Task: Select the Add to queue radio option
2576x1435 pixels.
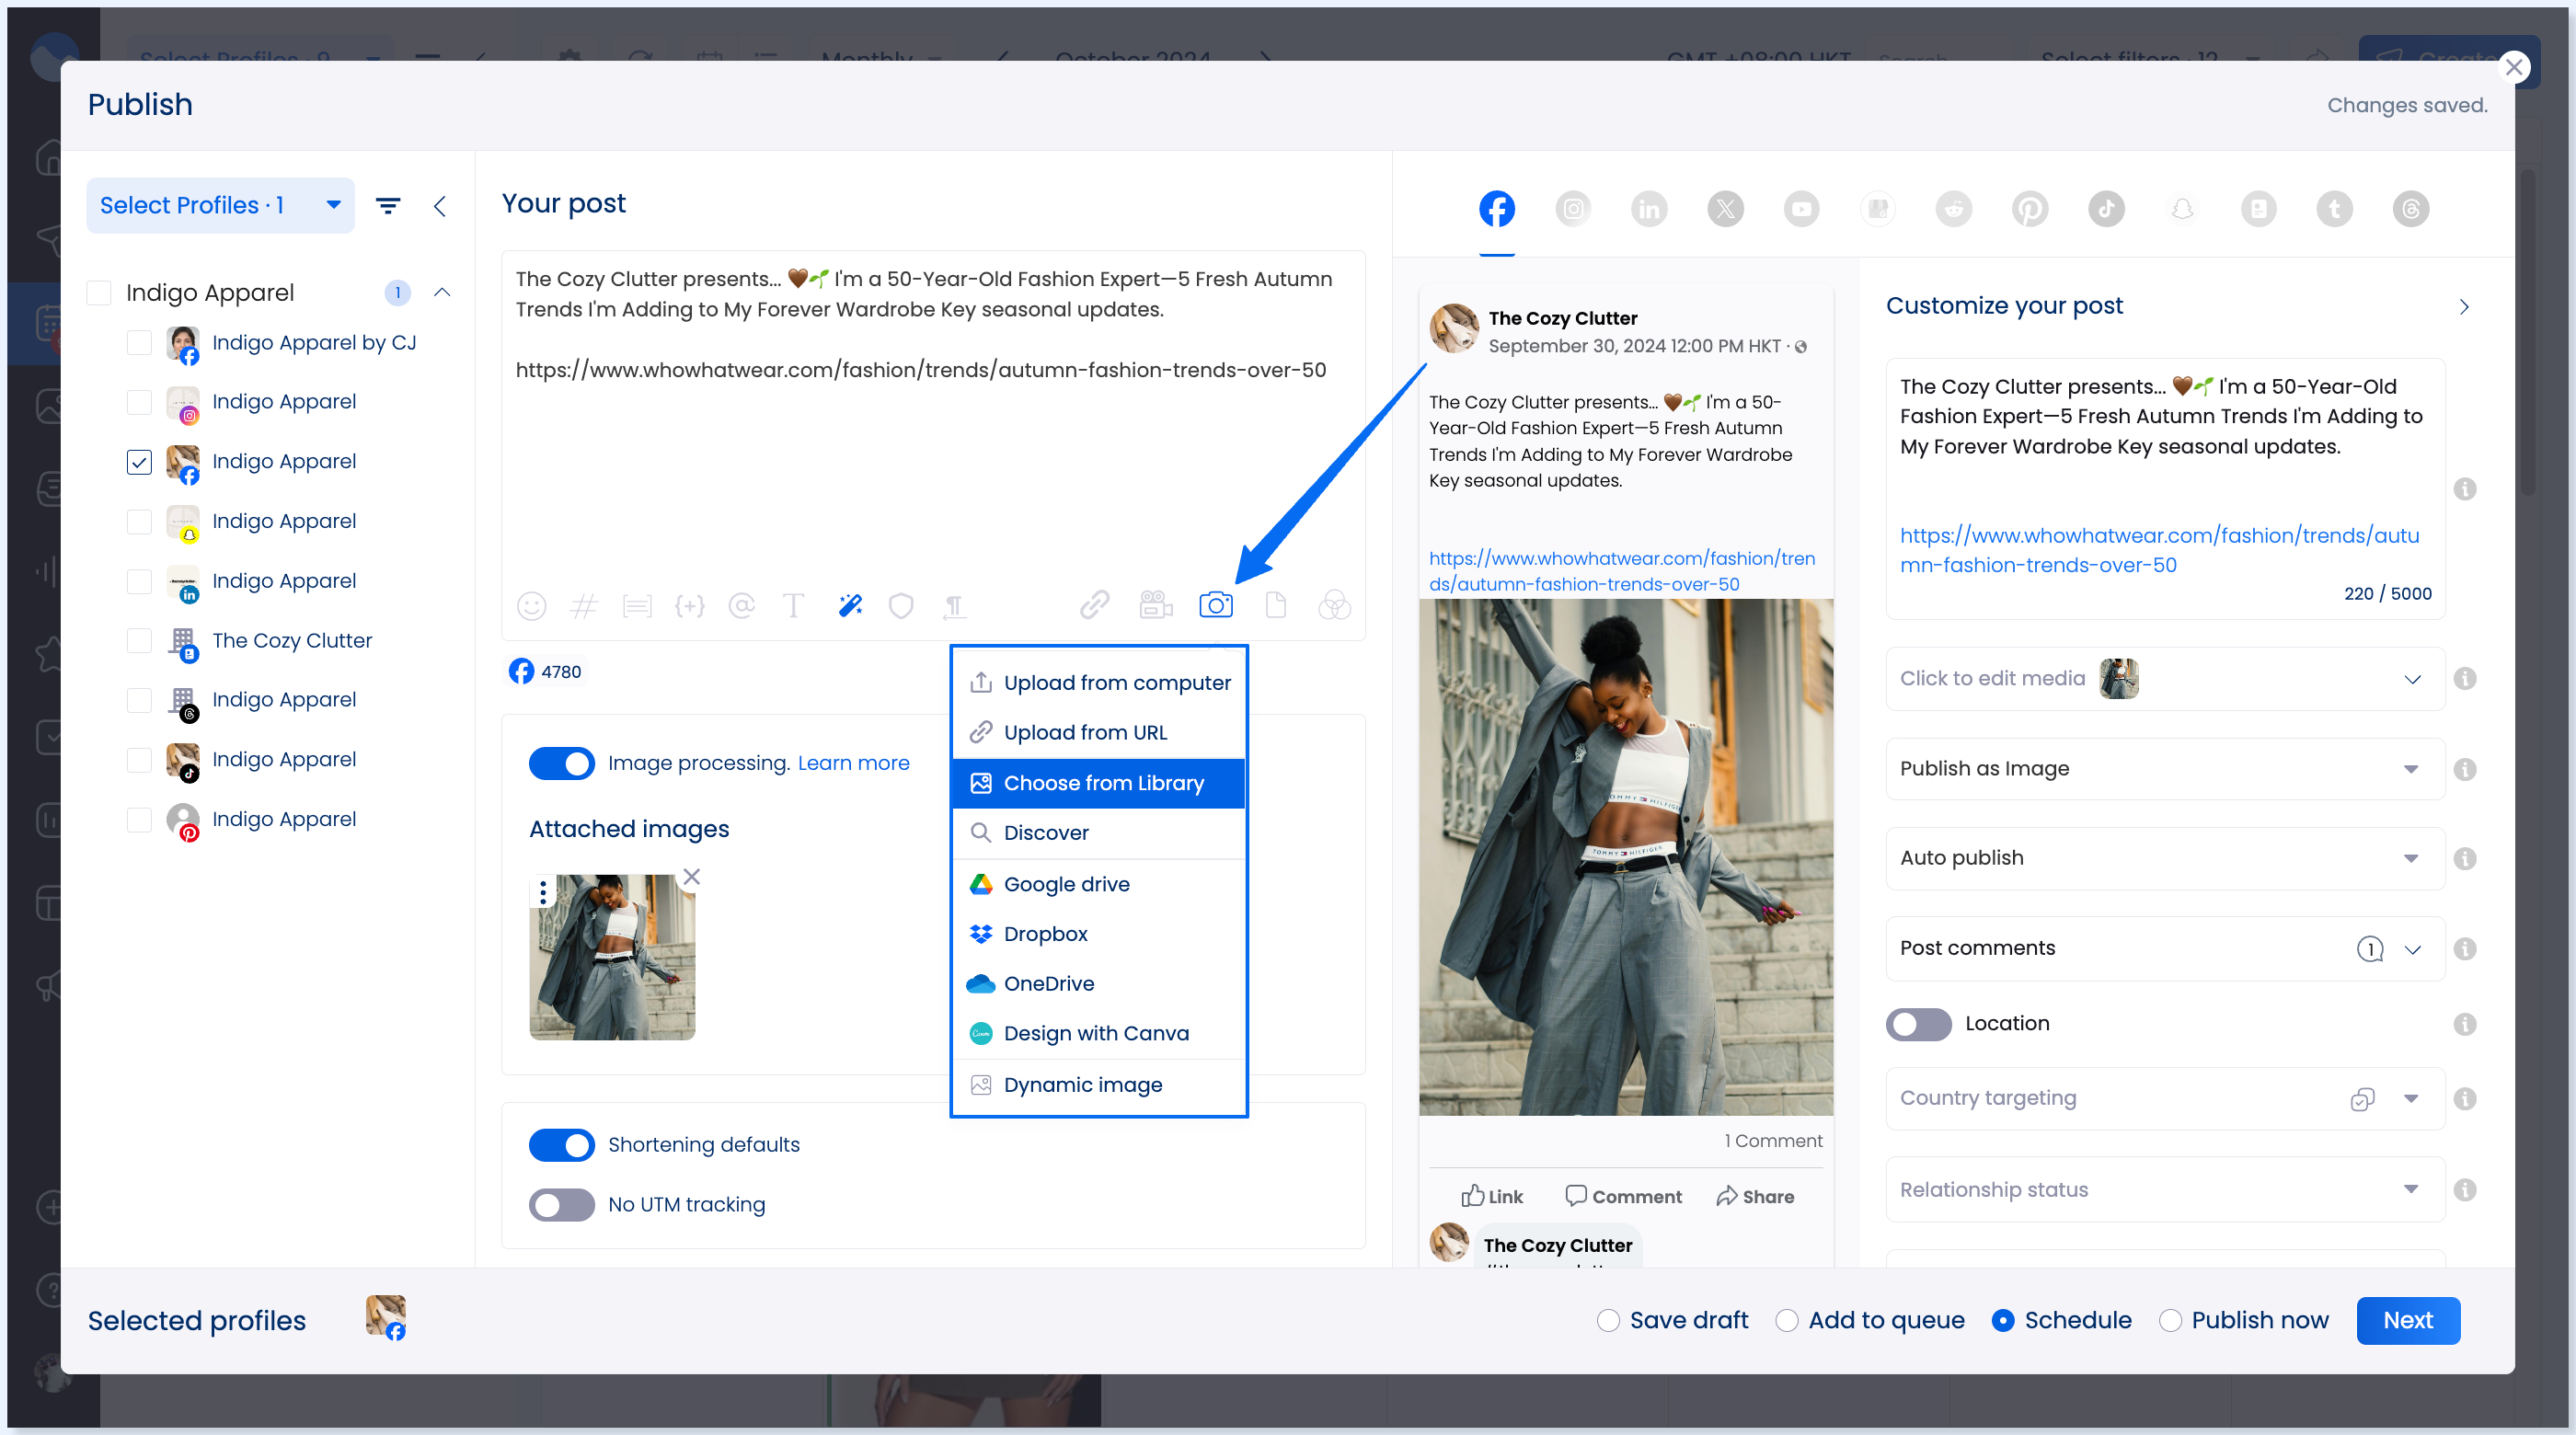Action: pyautogui.click(x=1786, y=1320)
